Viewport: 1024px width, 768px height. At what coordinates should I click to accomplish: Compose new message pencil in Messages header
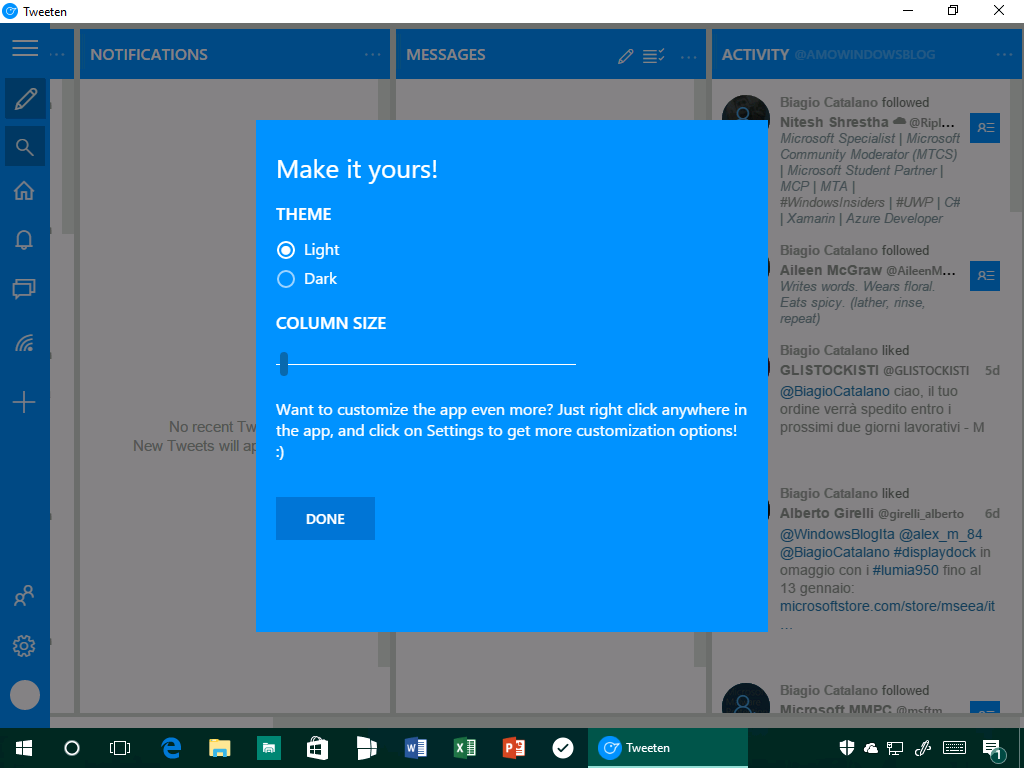[626, 56]
